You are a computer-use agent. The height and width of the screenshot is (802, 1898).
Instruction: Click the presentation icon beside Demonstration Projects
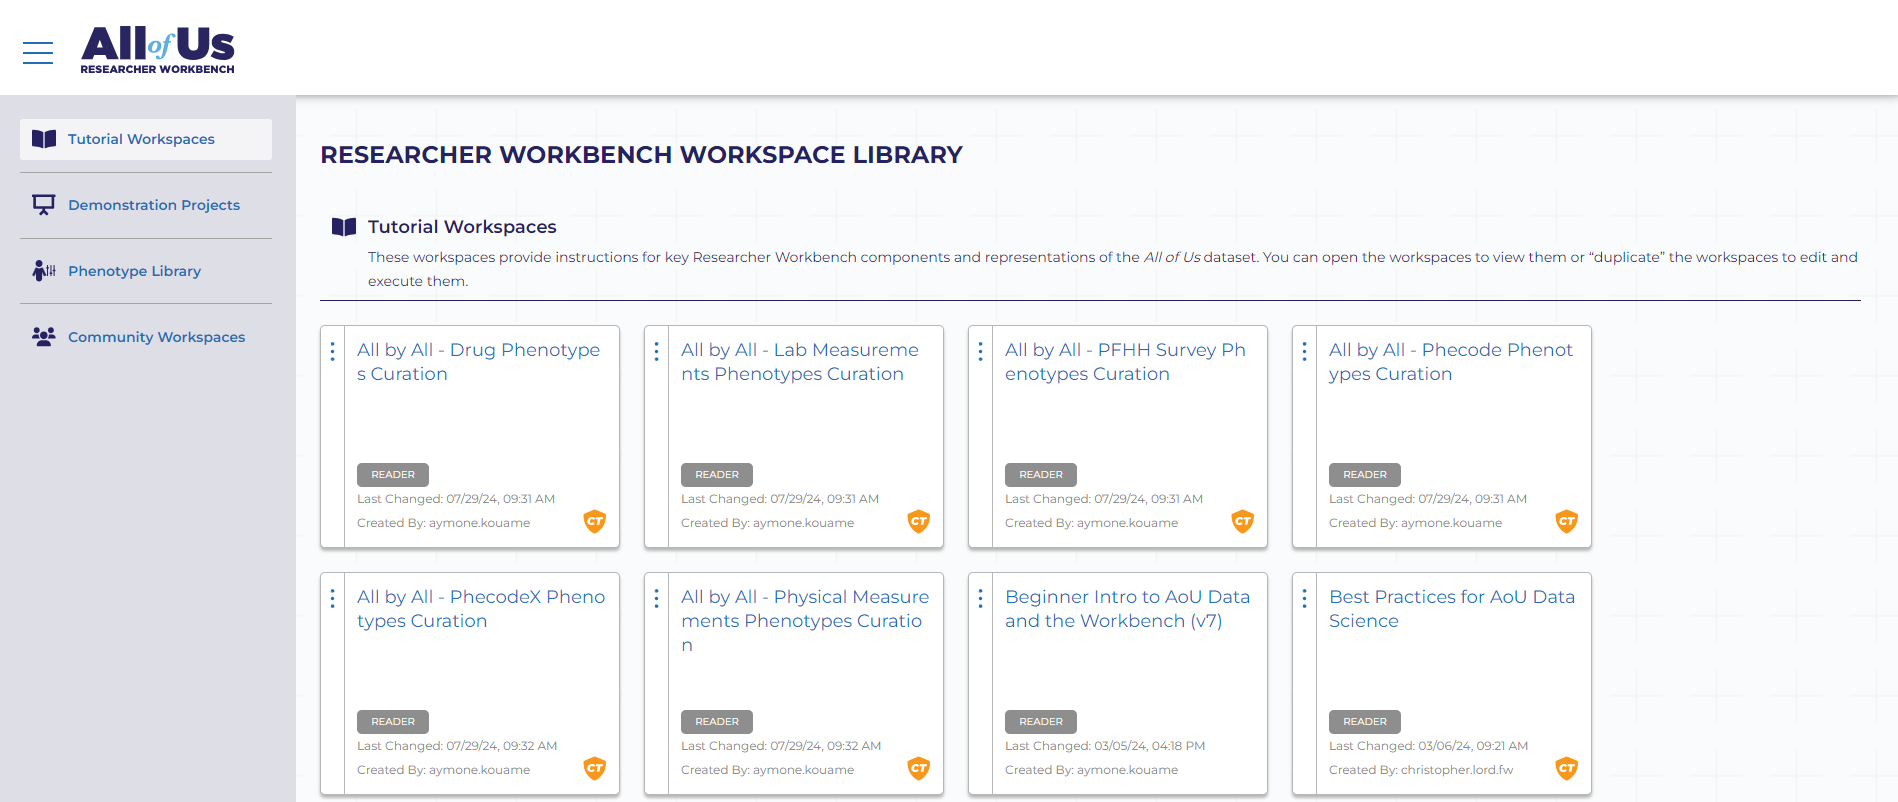click(x=43, y=205)
